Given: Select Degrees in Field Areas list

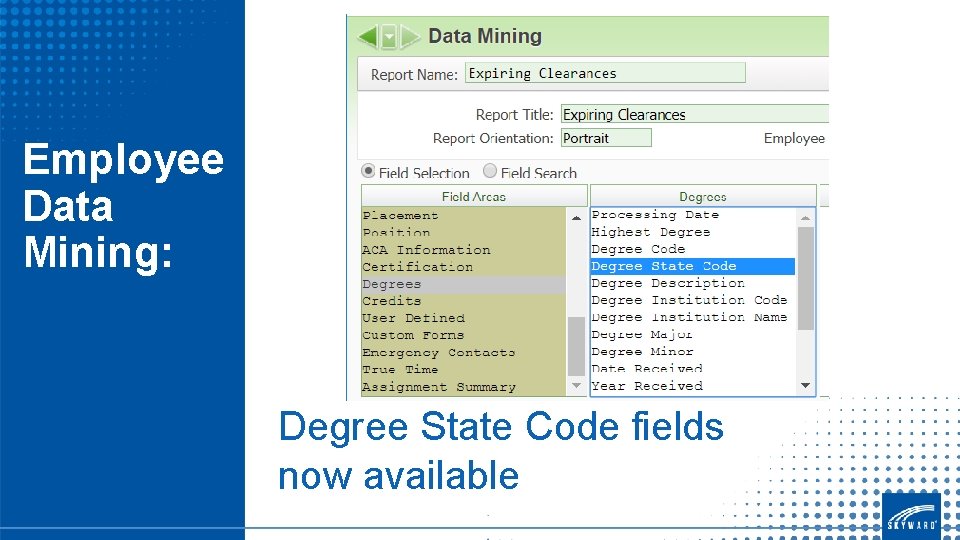Looking at the screenshot, I should pyautogui.click(x=463, y=284).
